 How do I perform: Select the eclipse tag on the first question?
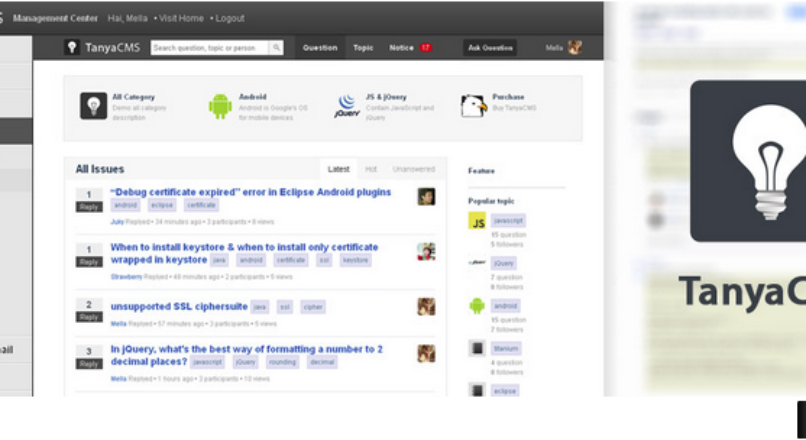pyautogui.click(x=162, y=205)
